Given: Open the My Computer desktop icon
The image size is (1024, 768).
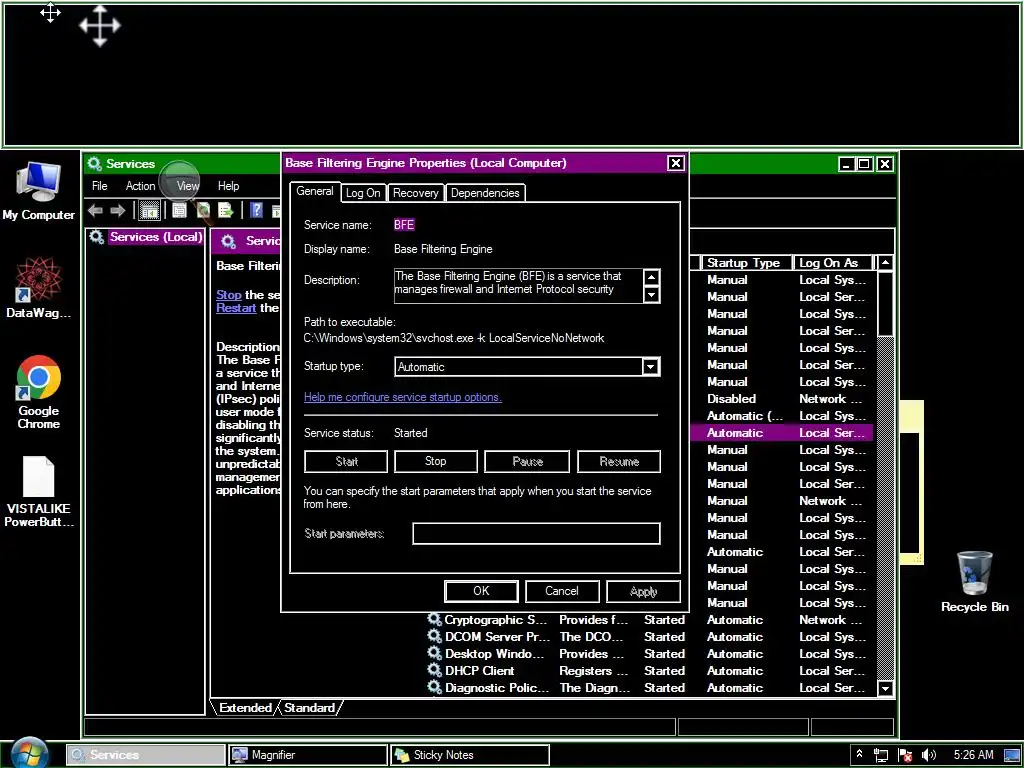Looking at the screenshot, I should pos(39,191).
